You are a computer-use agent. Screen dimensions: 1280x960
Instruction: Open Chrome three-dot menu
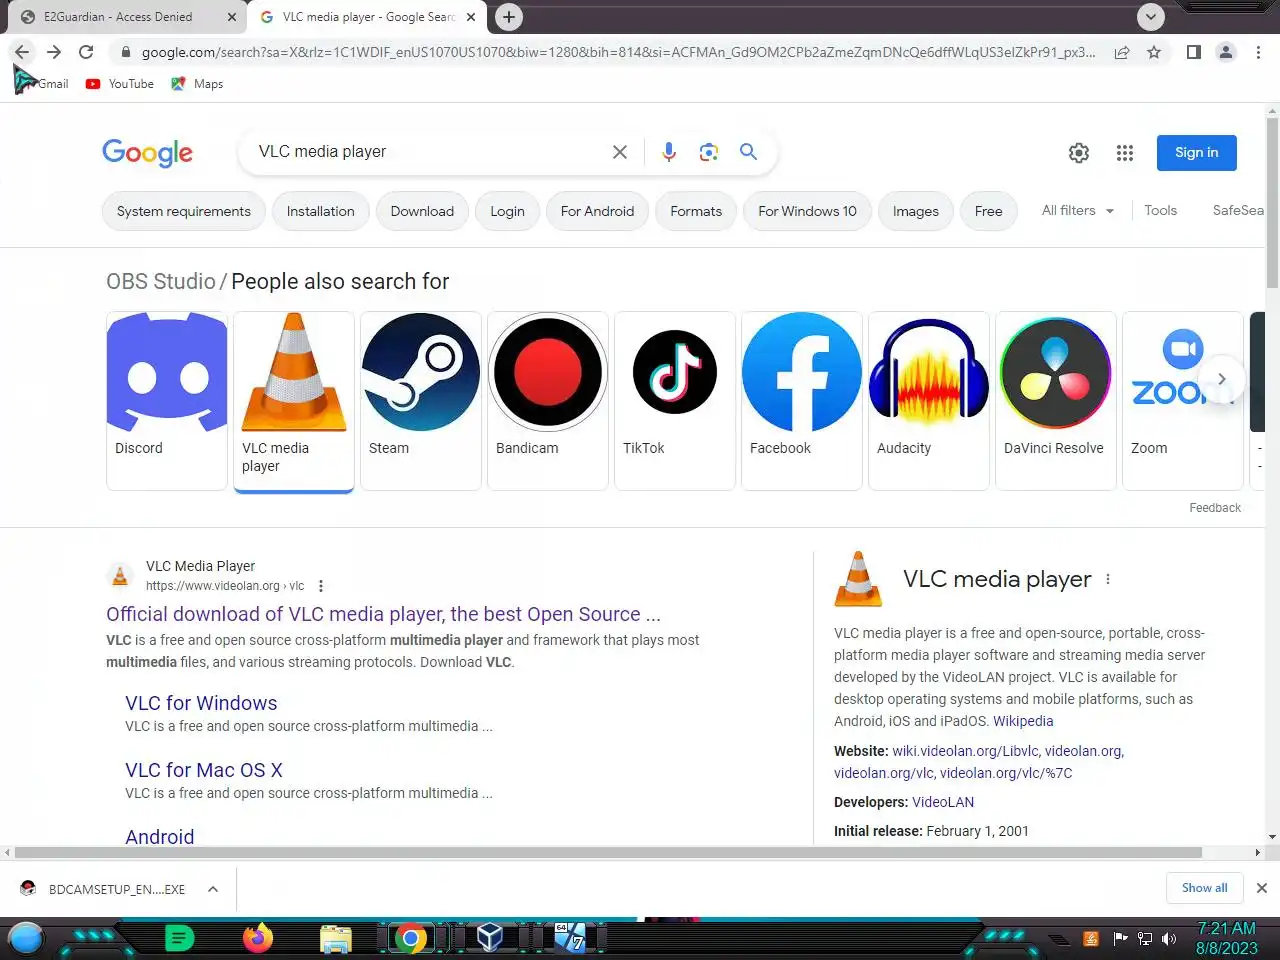coord(1258,52)
